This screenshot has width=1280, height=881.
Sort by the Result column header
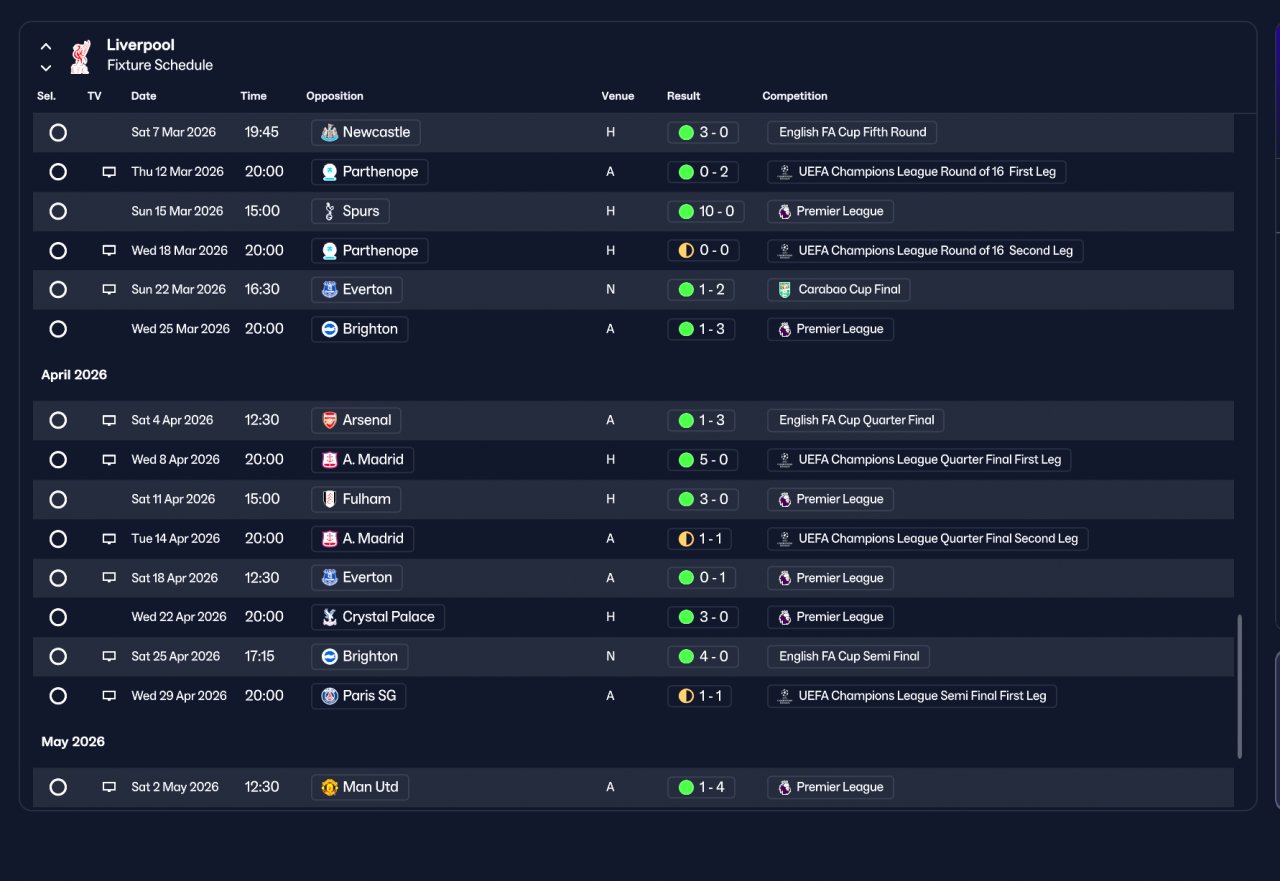pyautogui.click(x=684, y=96)
